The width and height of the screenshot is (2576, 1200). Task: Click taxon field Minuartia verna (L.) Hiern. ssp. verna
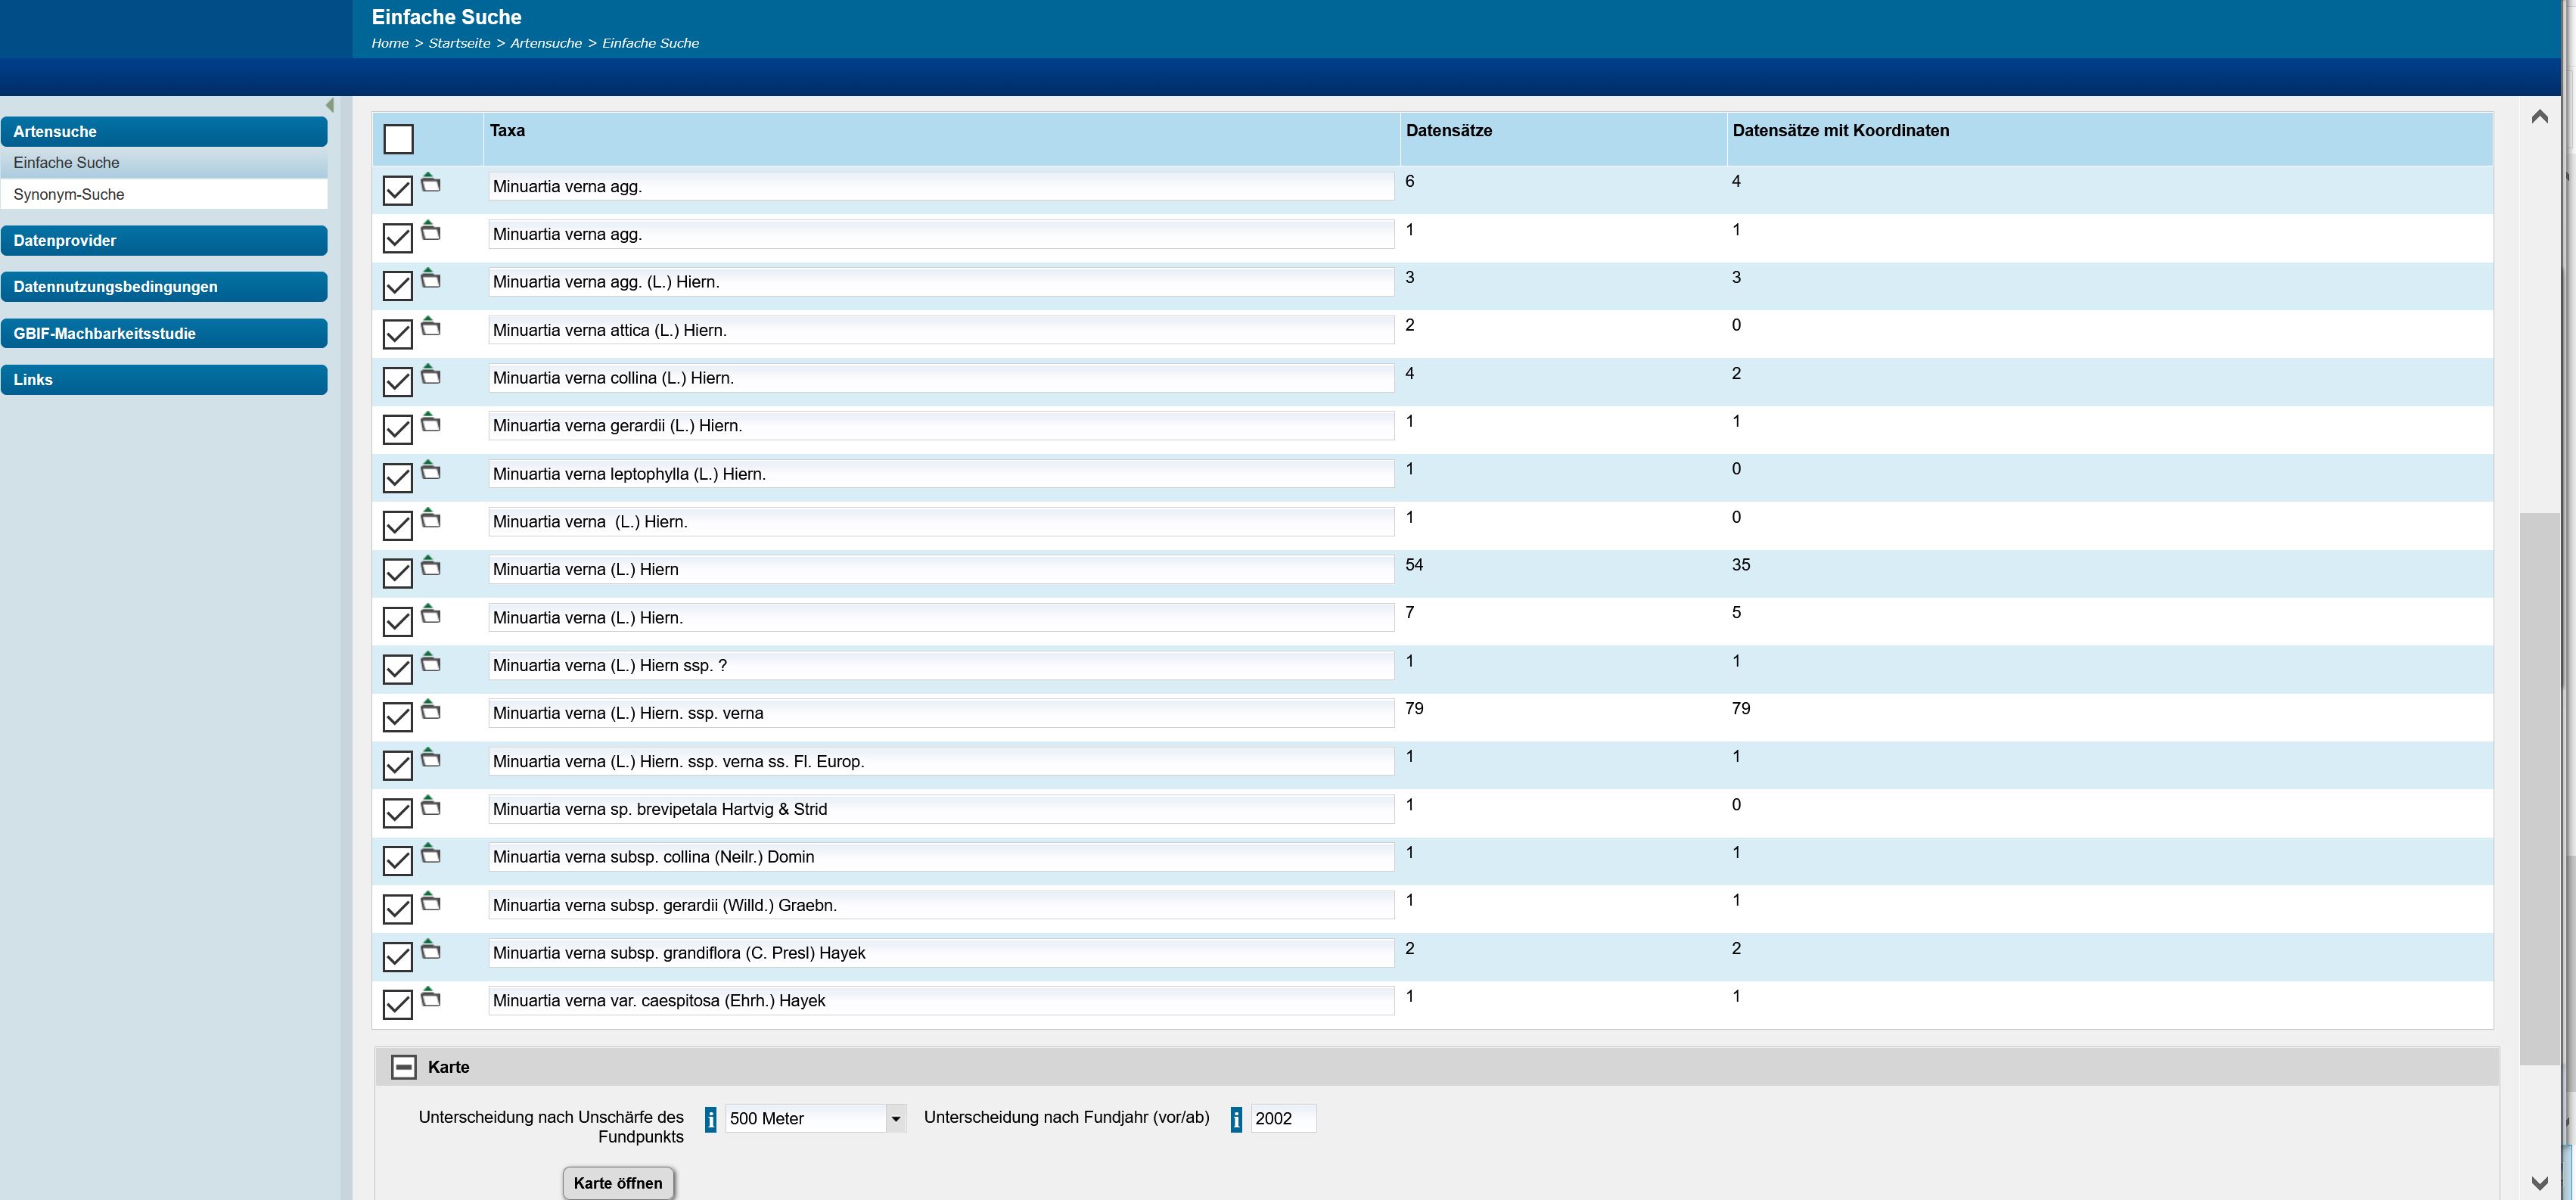click(x=941, y=713)
